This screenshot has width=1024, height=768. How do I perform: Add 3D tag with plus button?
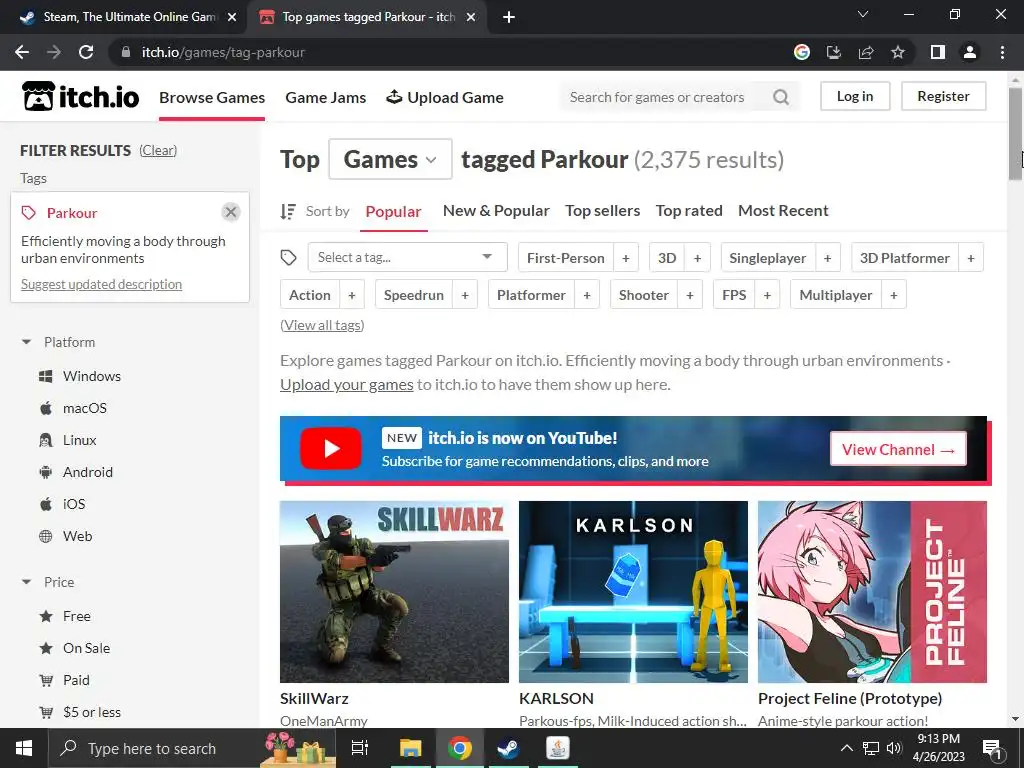(x=697, y=258)
